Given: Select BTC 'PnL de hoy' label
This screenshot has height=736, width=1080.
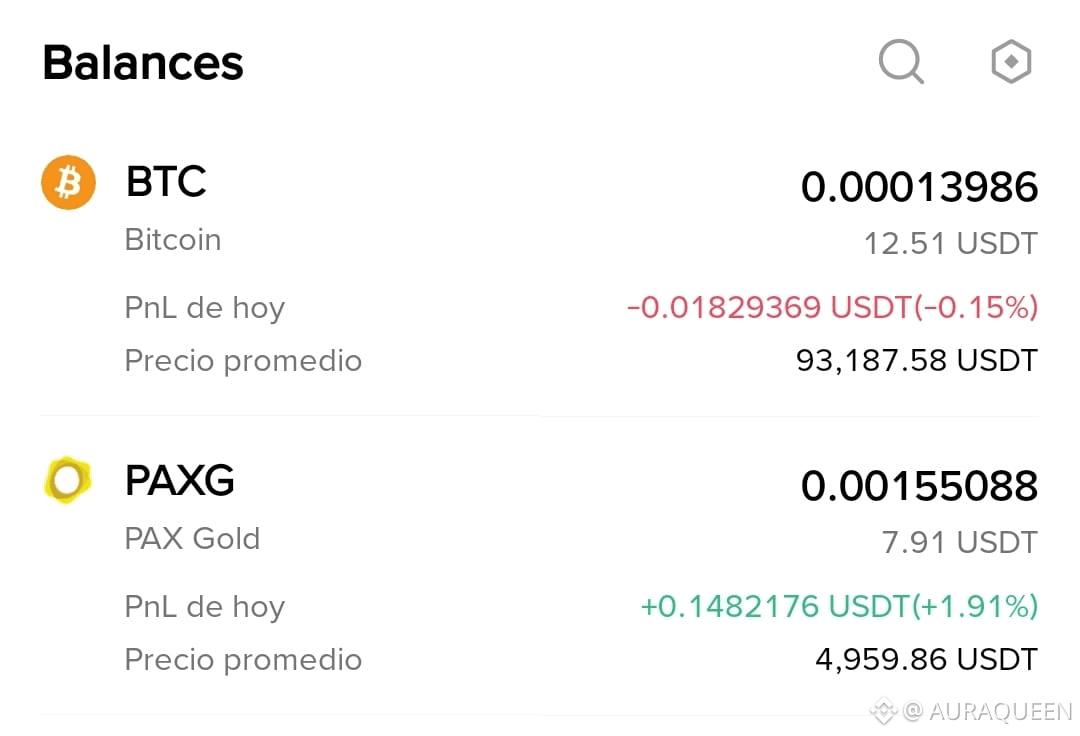Looking at the screenshot, I should [x=205, y=308].
